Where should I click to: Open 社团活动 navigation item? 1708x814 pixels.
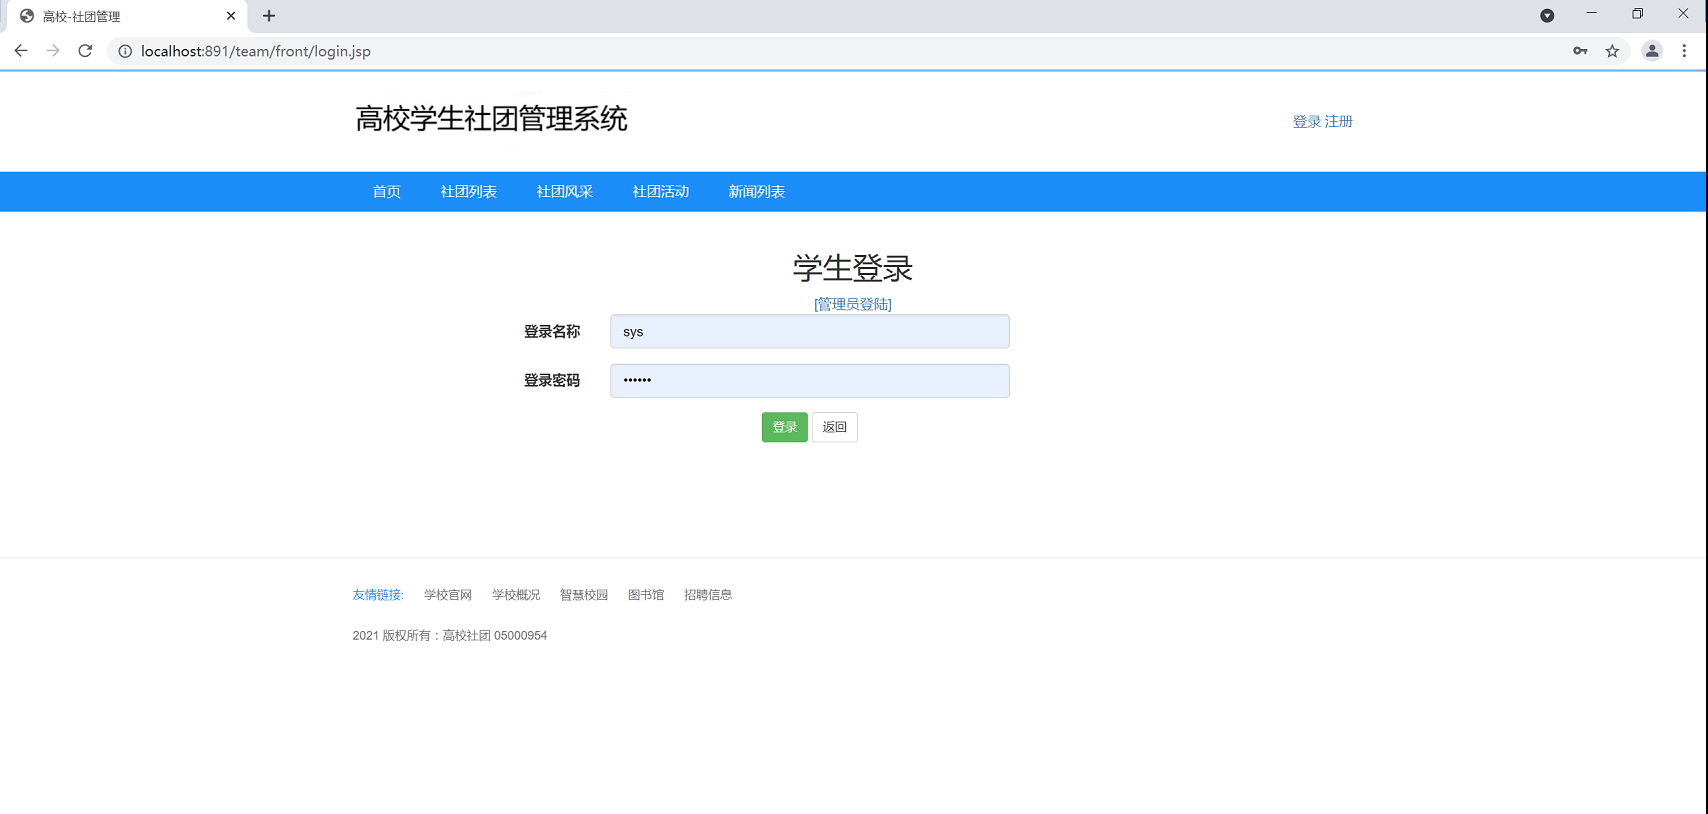click(660, 192)
